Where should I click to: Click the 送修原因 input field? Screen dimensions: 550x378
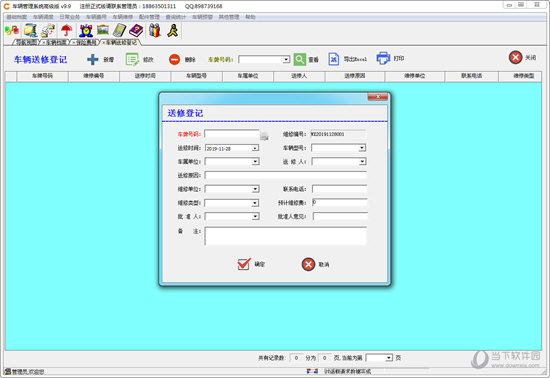pos(286,175)
